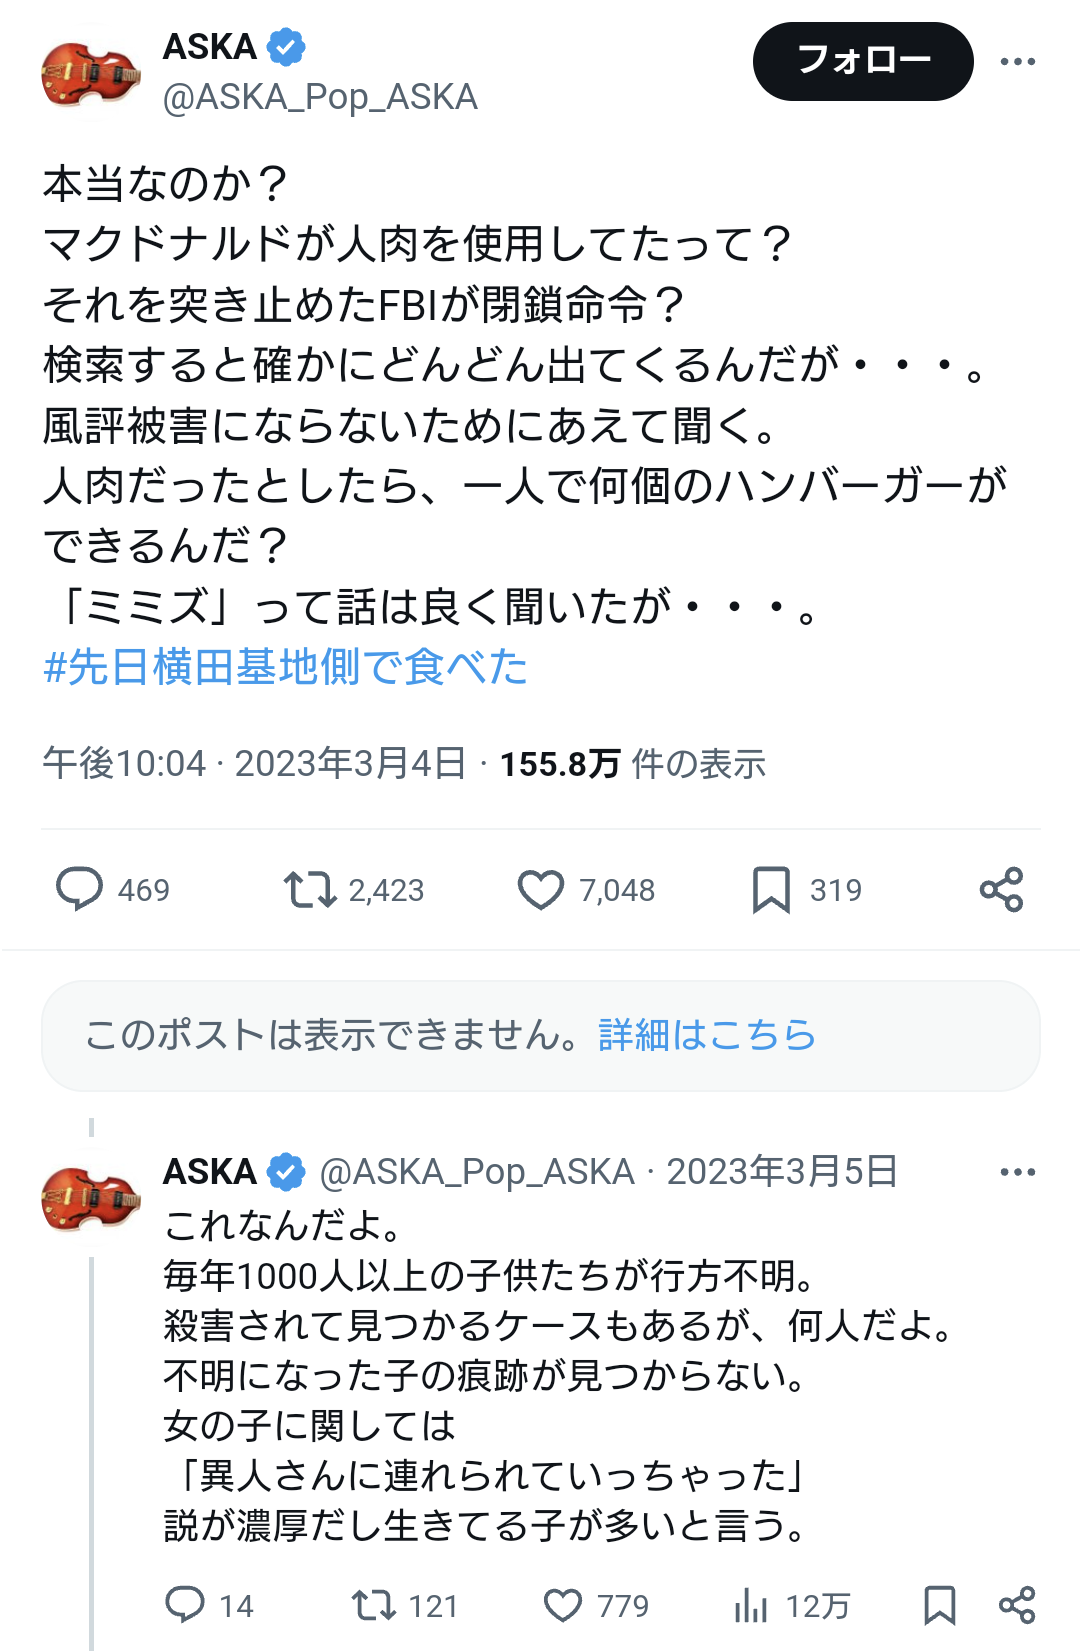The height and width of the screenshot is (1651, 1080).
Task: Repost the reply post with 121 reposts
Action: [x=373, y=1605]
